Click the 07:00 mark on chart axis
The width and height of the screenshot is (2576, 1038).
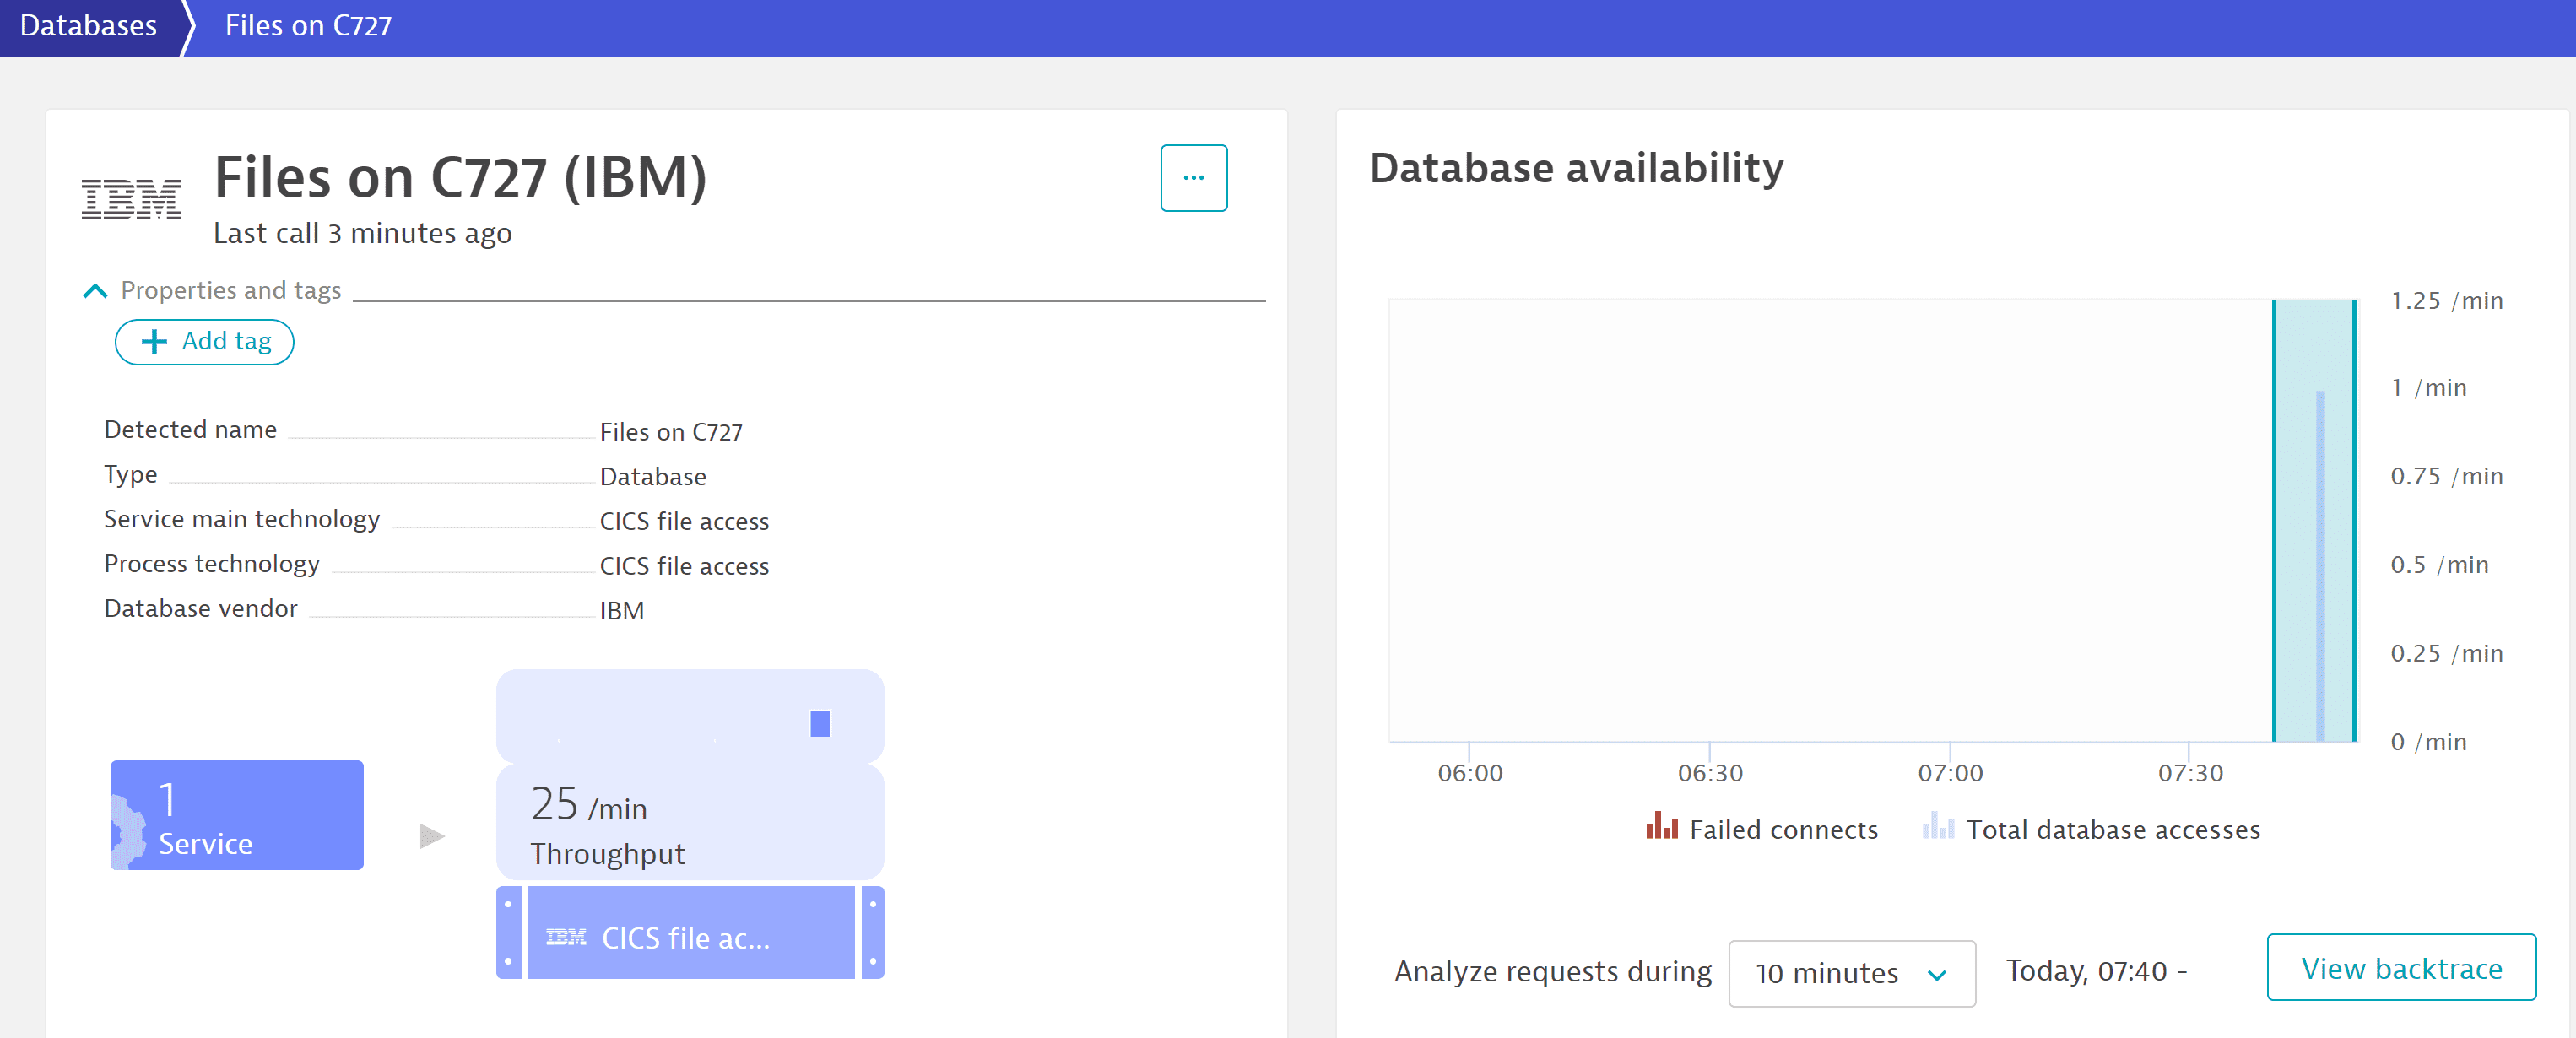1950,773
